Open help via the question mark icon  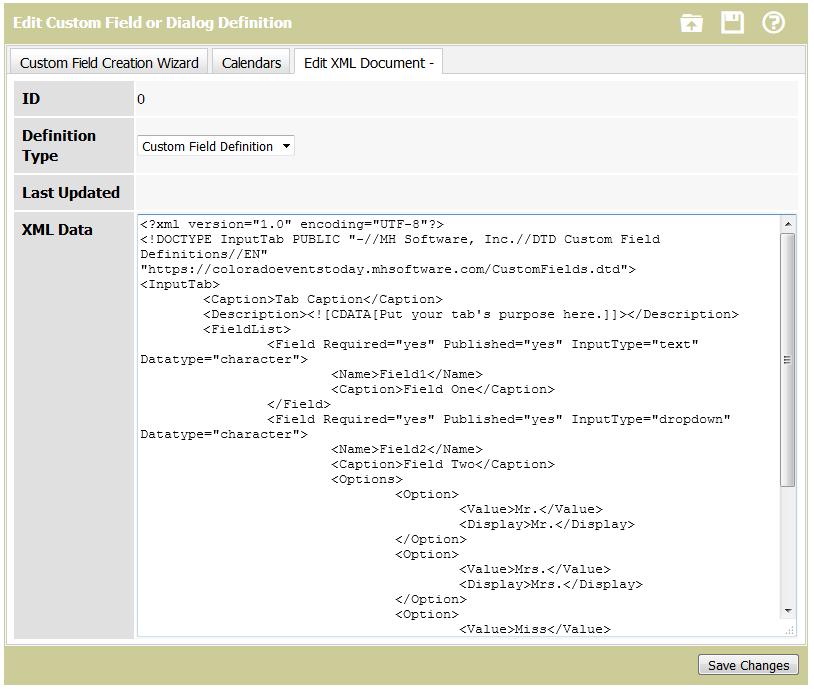click(773, 23)
